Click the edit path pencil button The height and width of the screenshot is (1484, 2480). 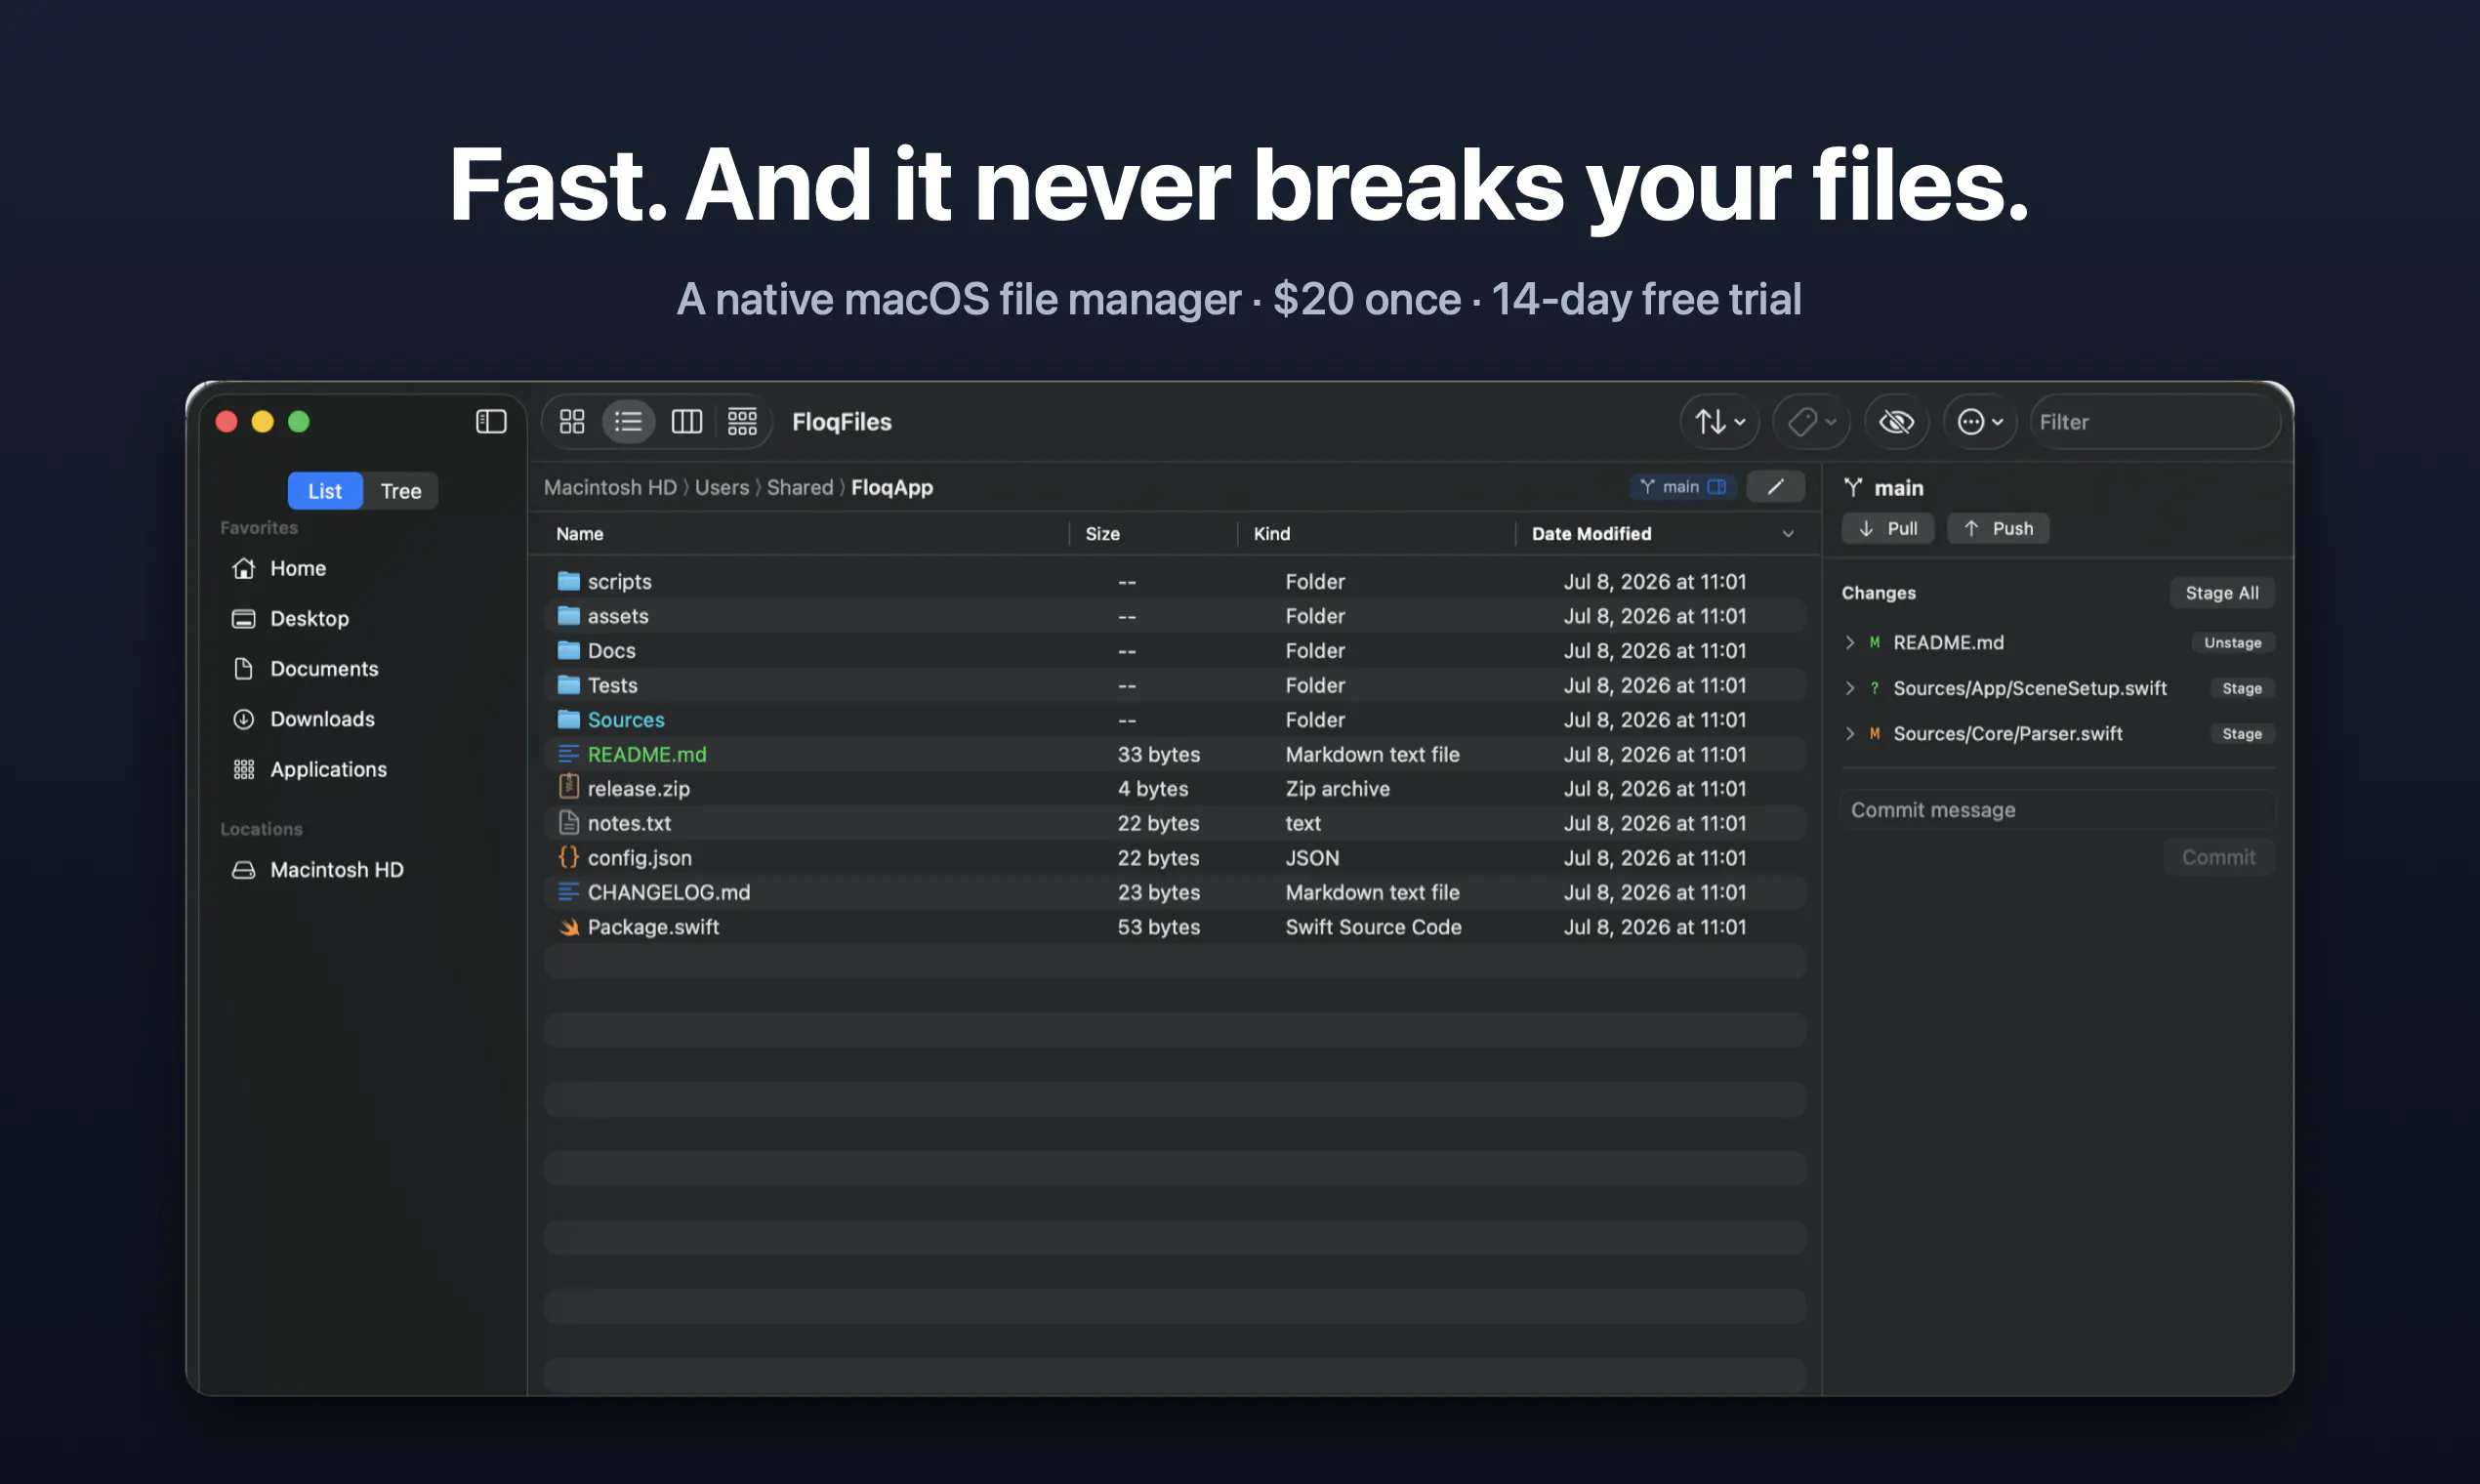click(1776, 487)
